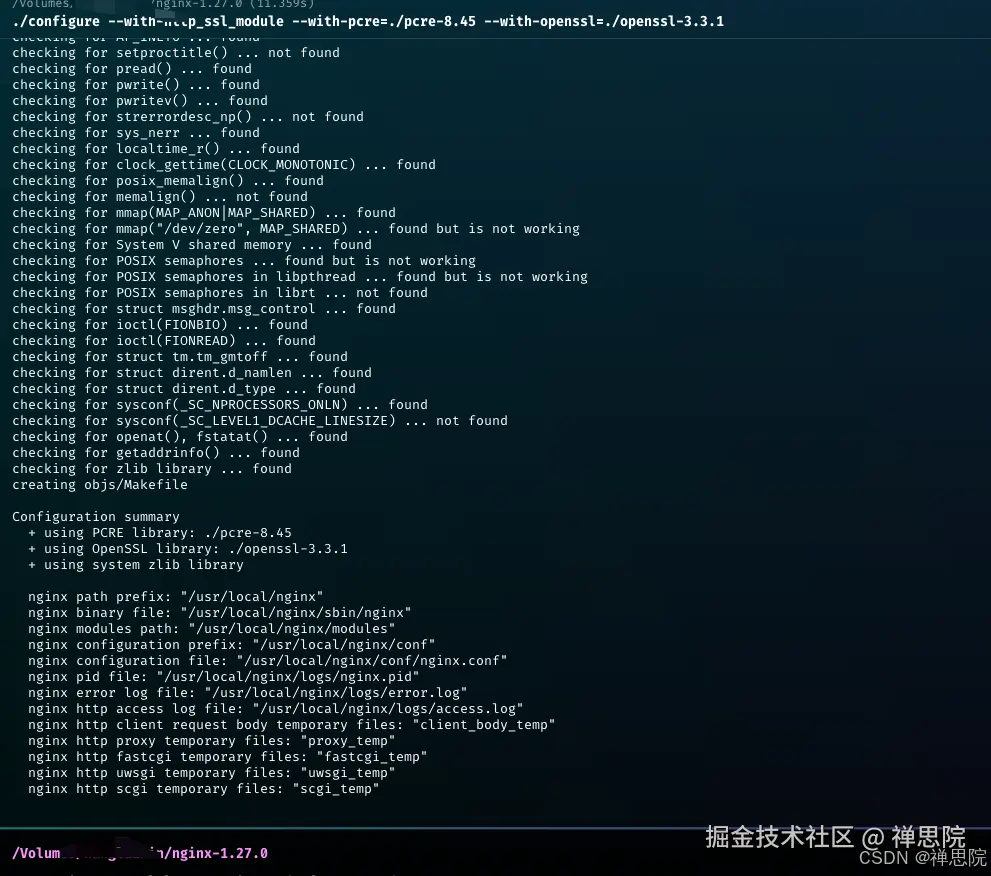
Task: Select line 'checking for System V shared memory'
Action: [x=192, y=245]
